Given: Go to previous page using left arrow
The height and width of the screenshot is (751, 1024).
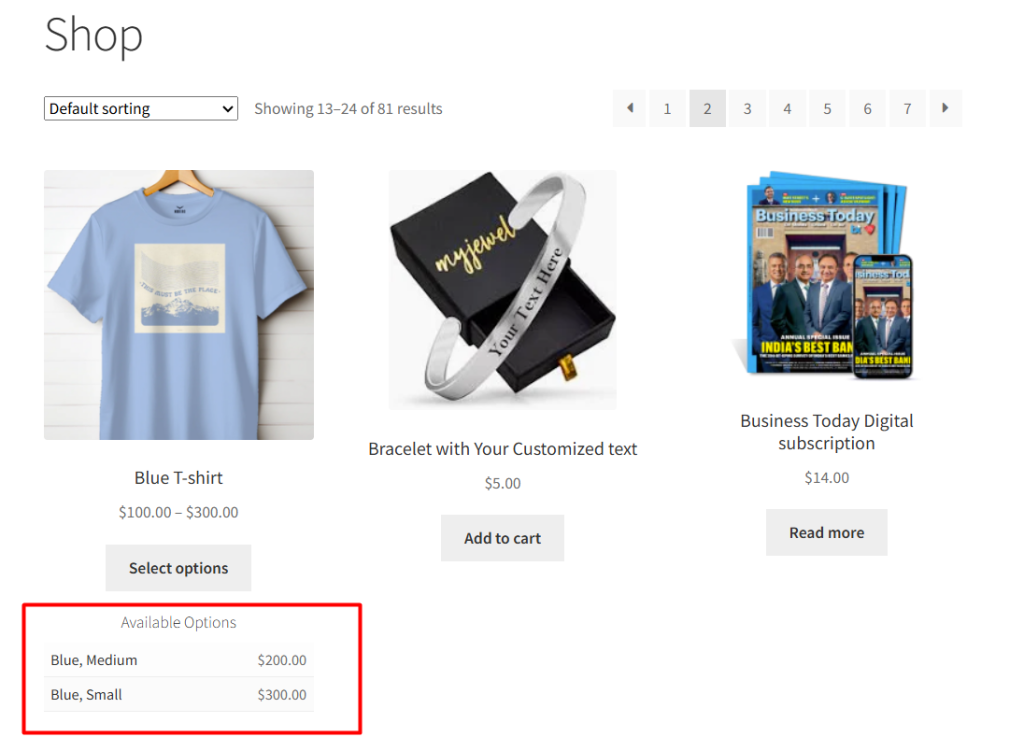Looking at the screenshot, I should [x=630, y=108].
